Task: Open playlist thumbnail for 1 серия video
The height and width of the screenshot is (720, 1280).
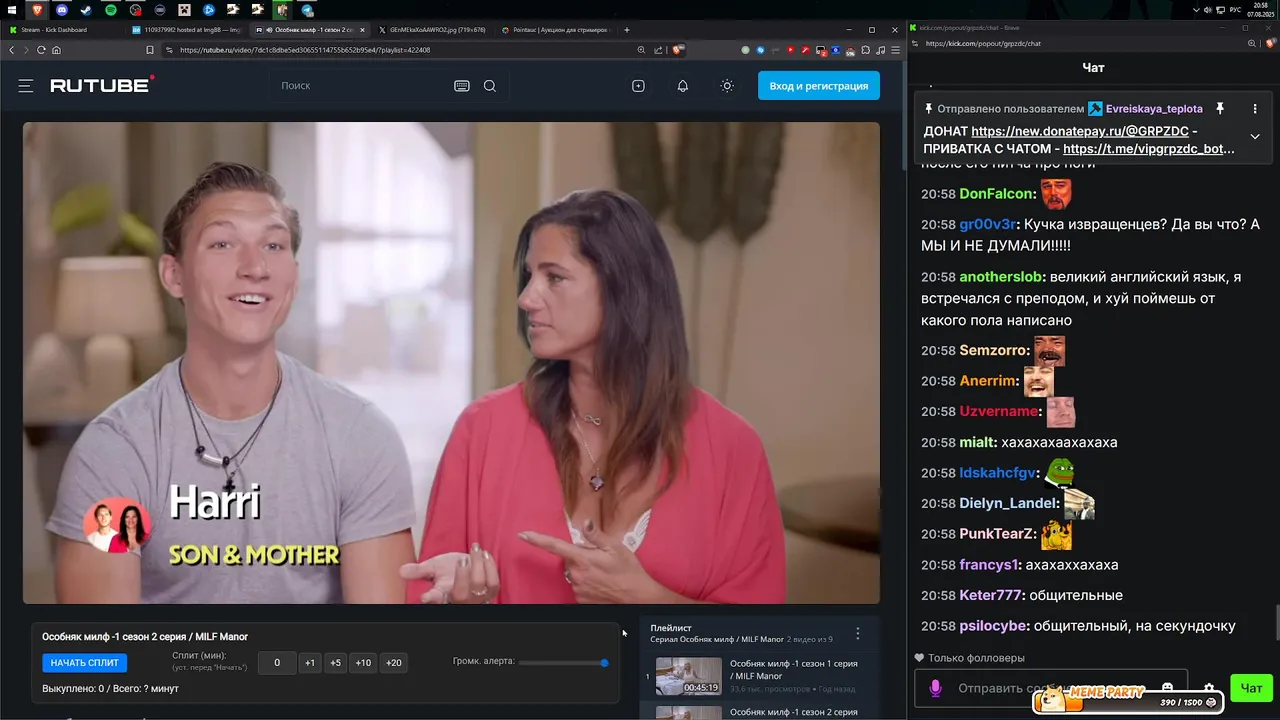Action: 688,676
